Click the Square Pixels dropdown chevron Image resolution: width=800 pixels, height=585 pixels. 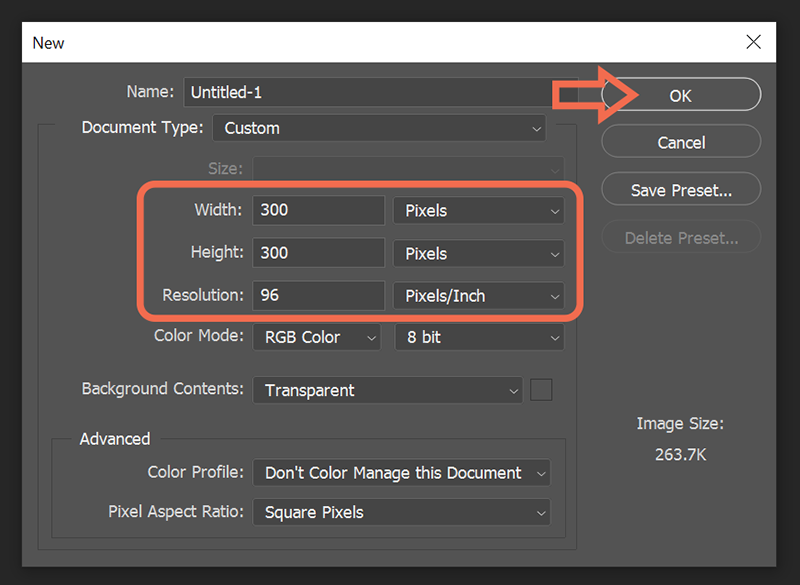[x=541, y=513]
